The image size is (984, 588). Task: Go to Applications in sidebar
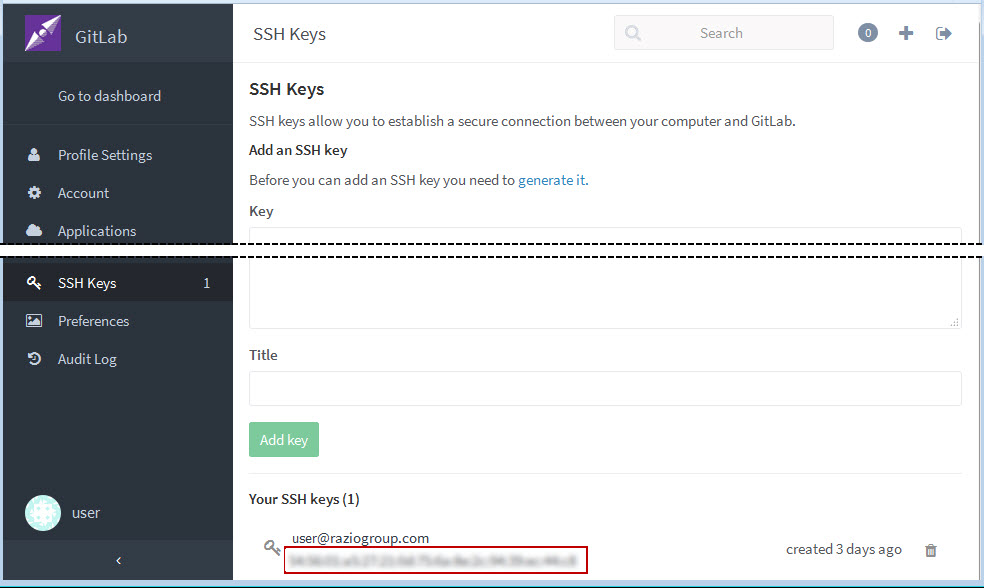[96, 231]
